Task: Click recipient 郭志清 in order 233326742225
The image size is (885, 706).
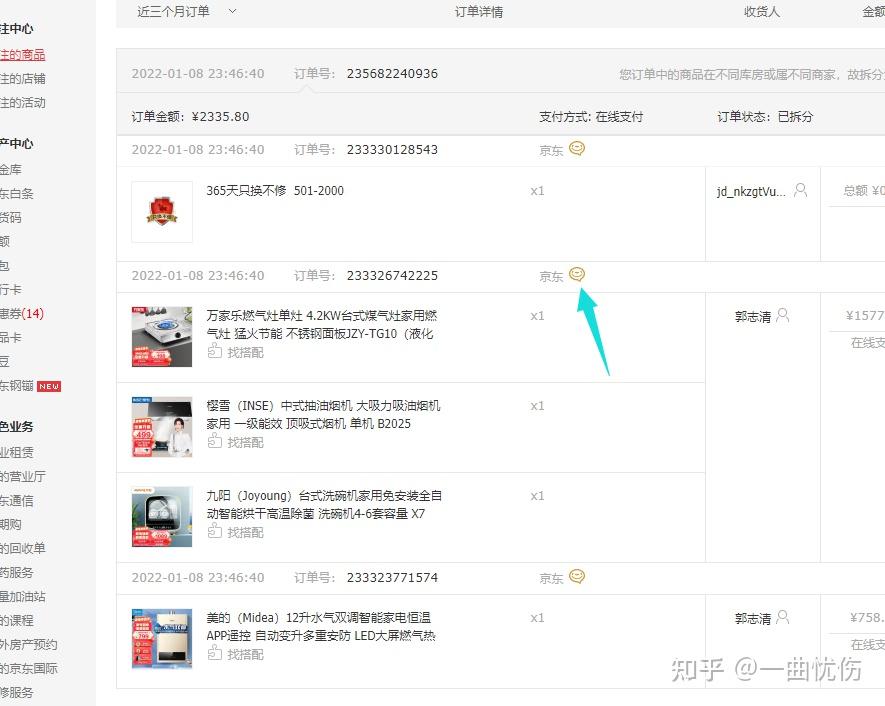Action: (753, 317)
